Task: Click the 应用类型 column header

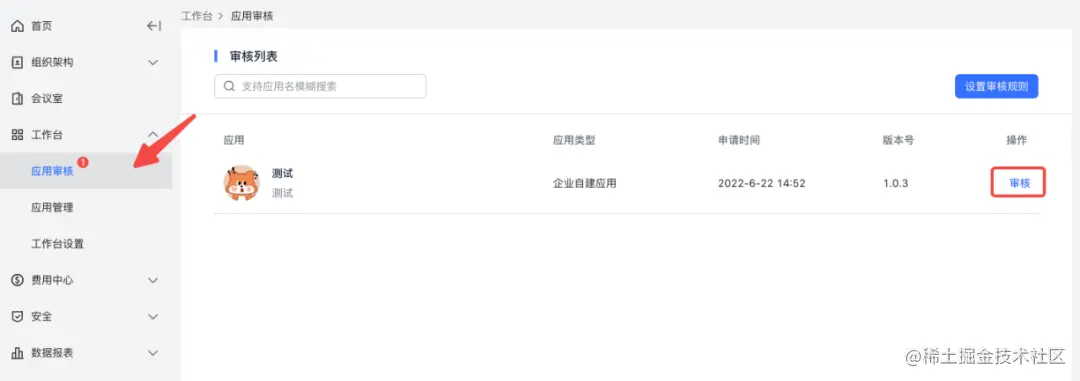Action: tap(574, 141)
